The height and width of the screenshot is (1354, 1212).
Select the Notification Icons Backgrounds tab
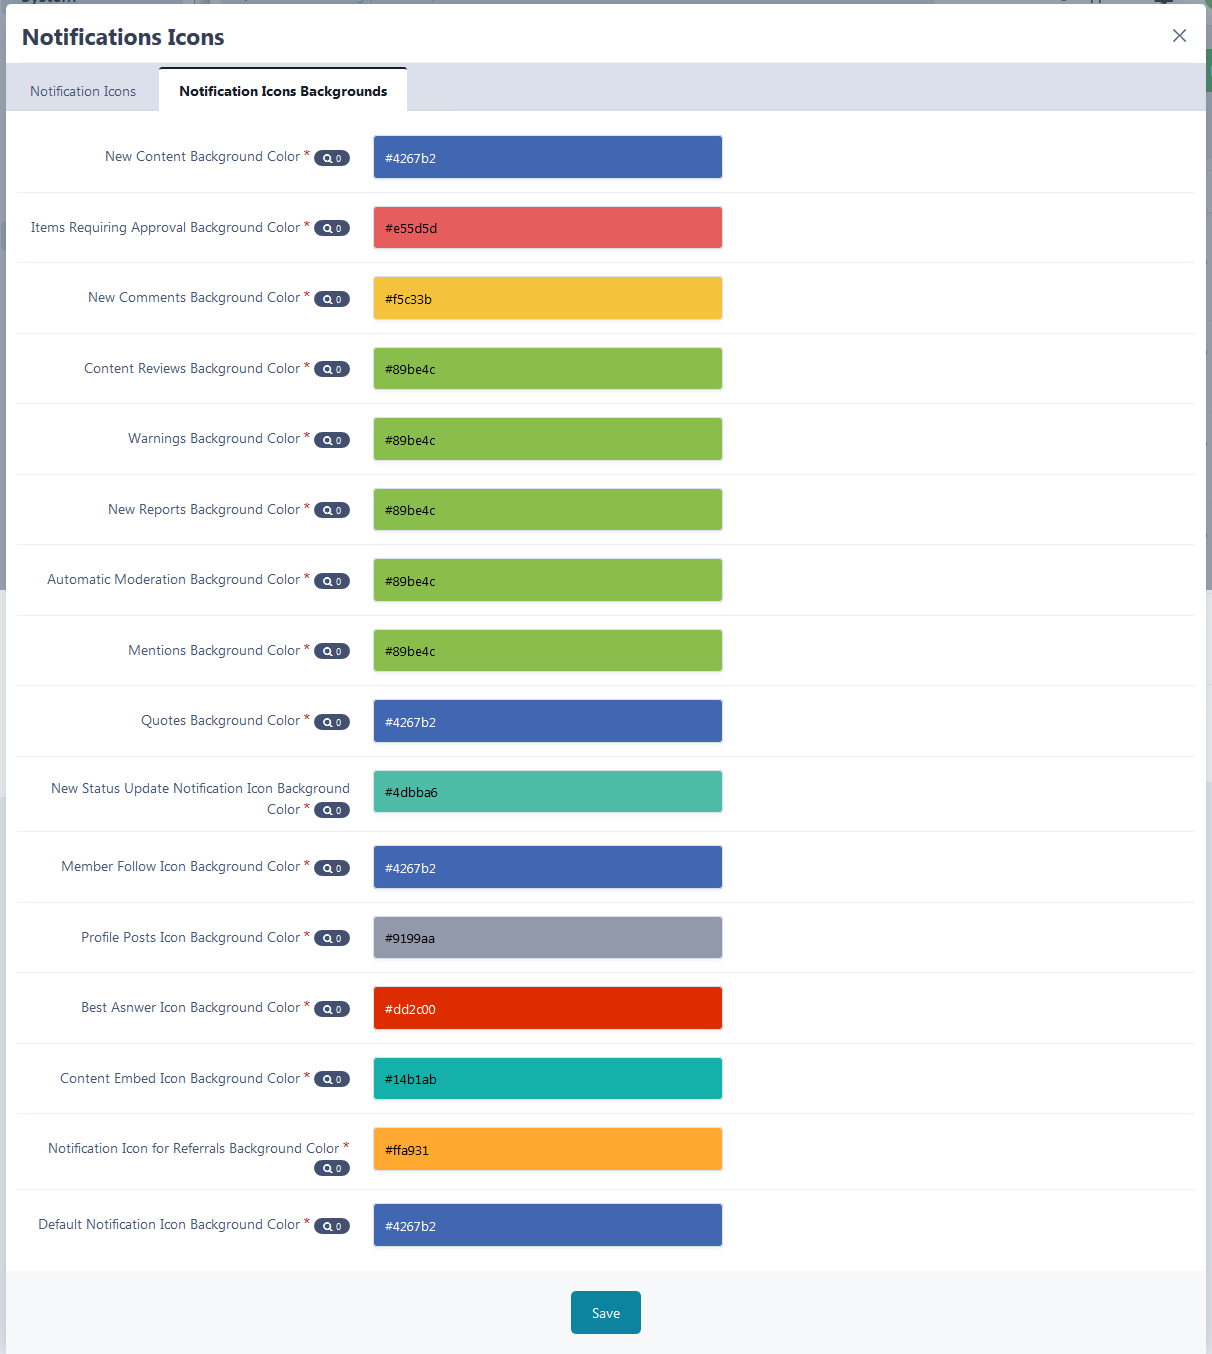click(283, 90)
